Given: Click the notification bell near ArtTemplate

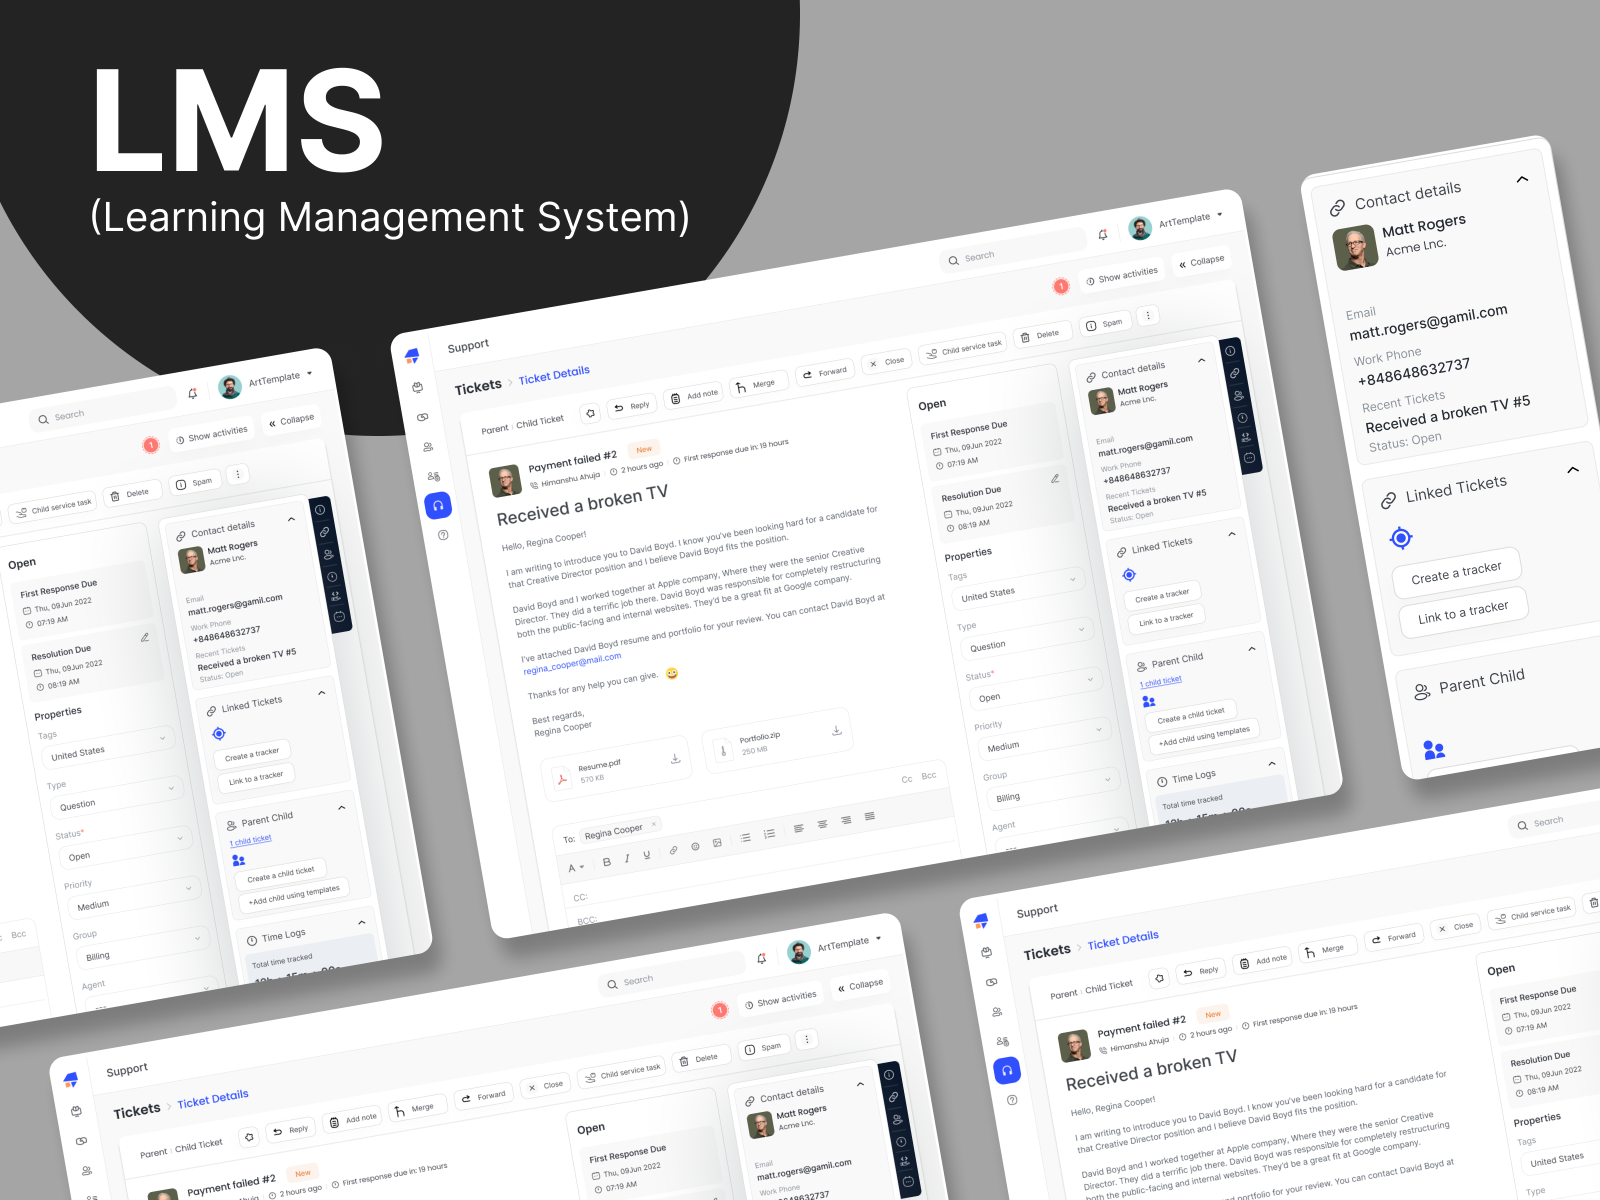Looking at the screenshot, I should coord(1102,234).
